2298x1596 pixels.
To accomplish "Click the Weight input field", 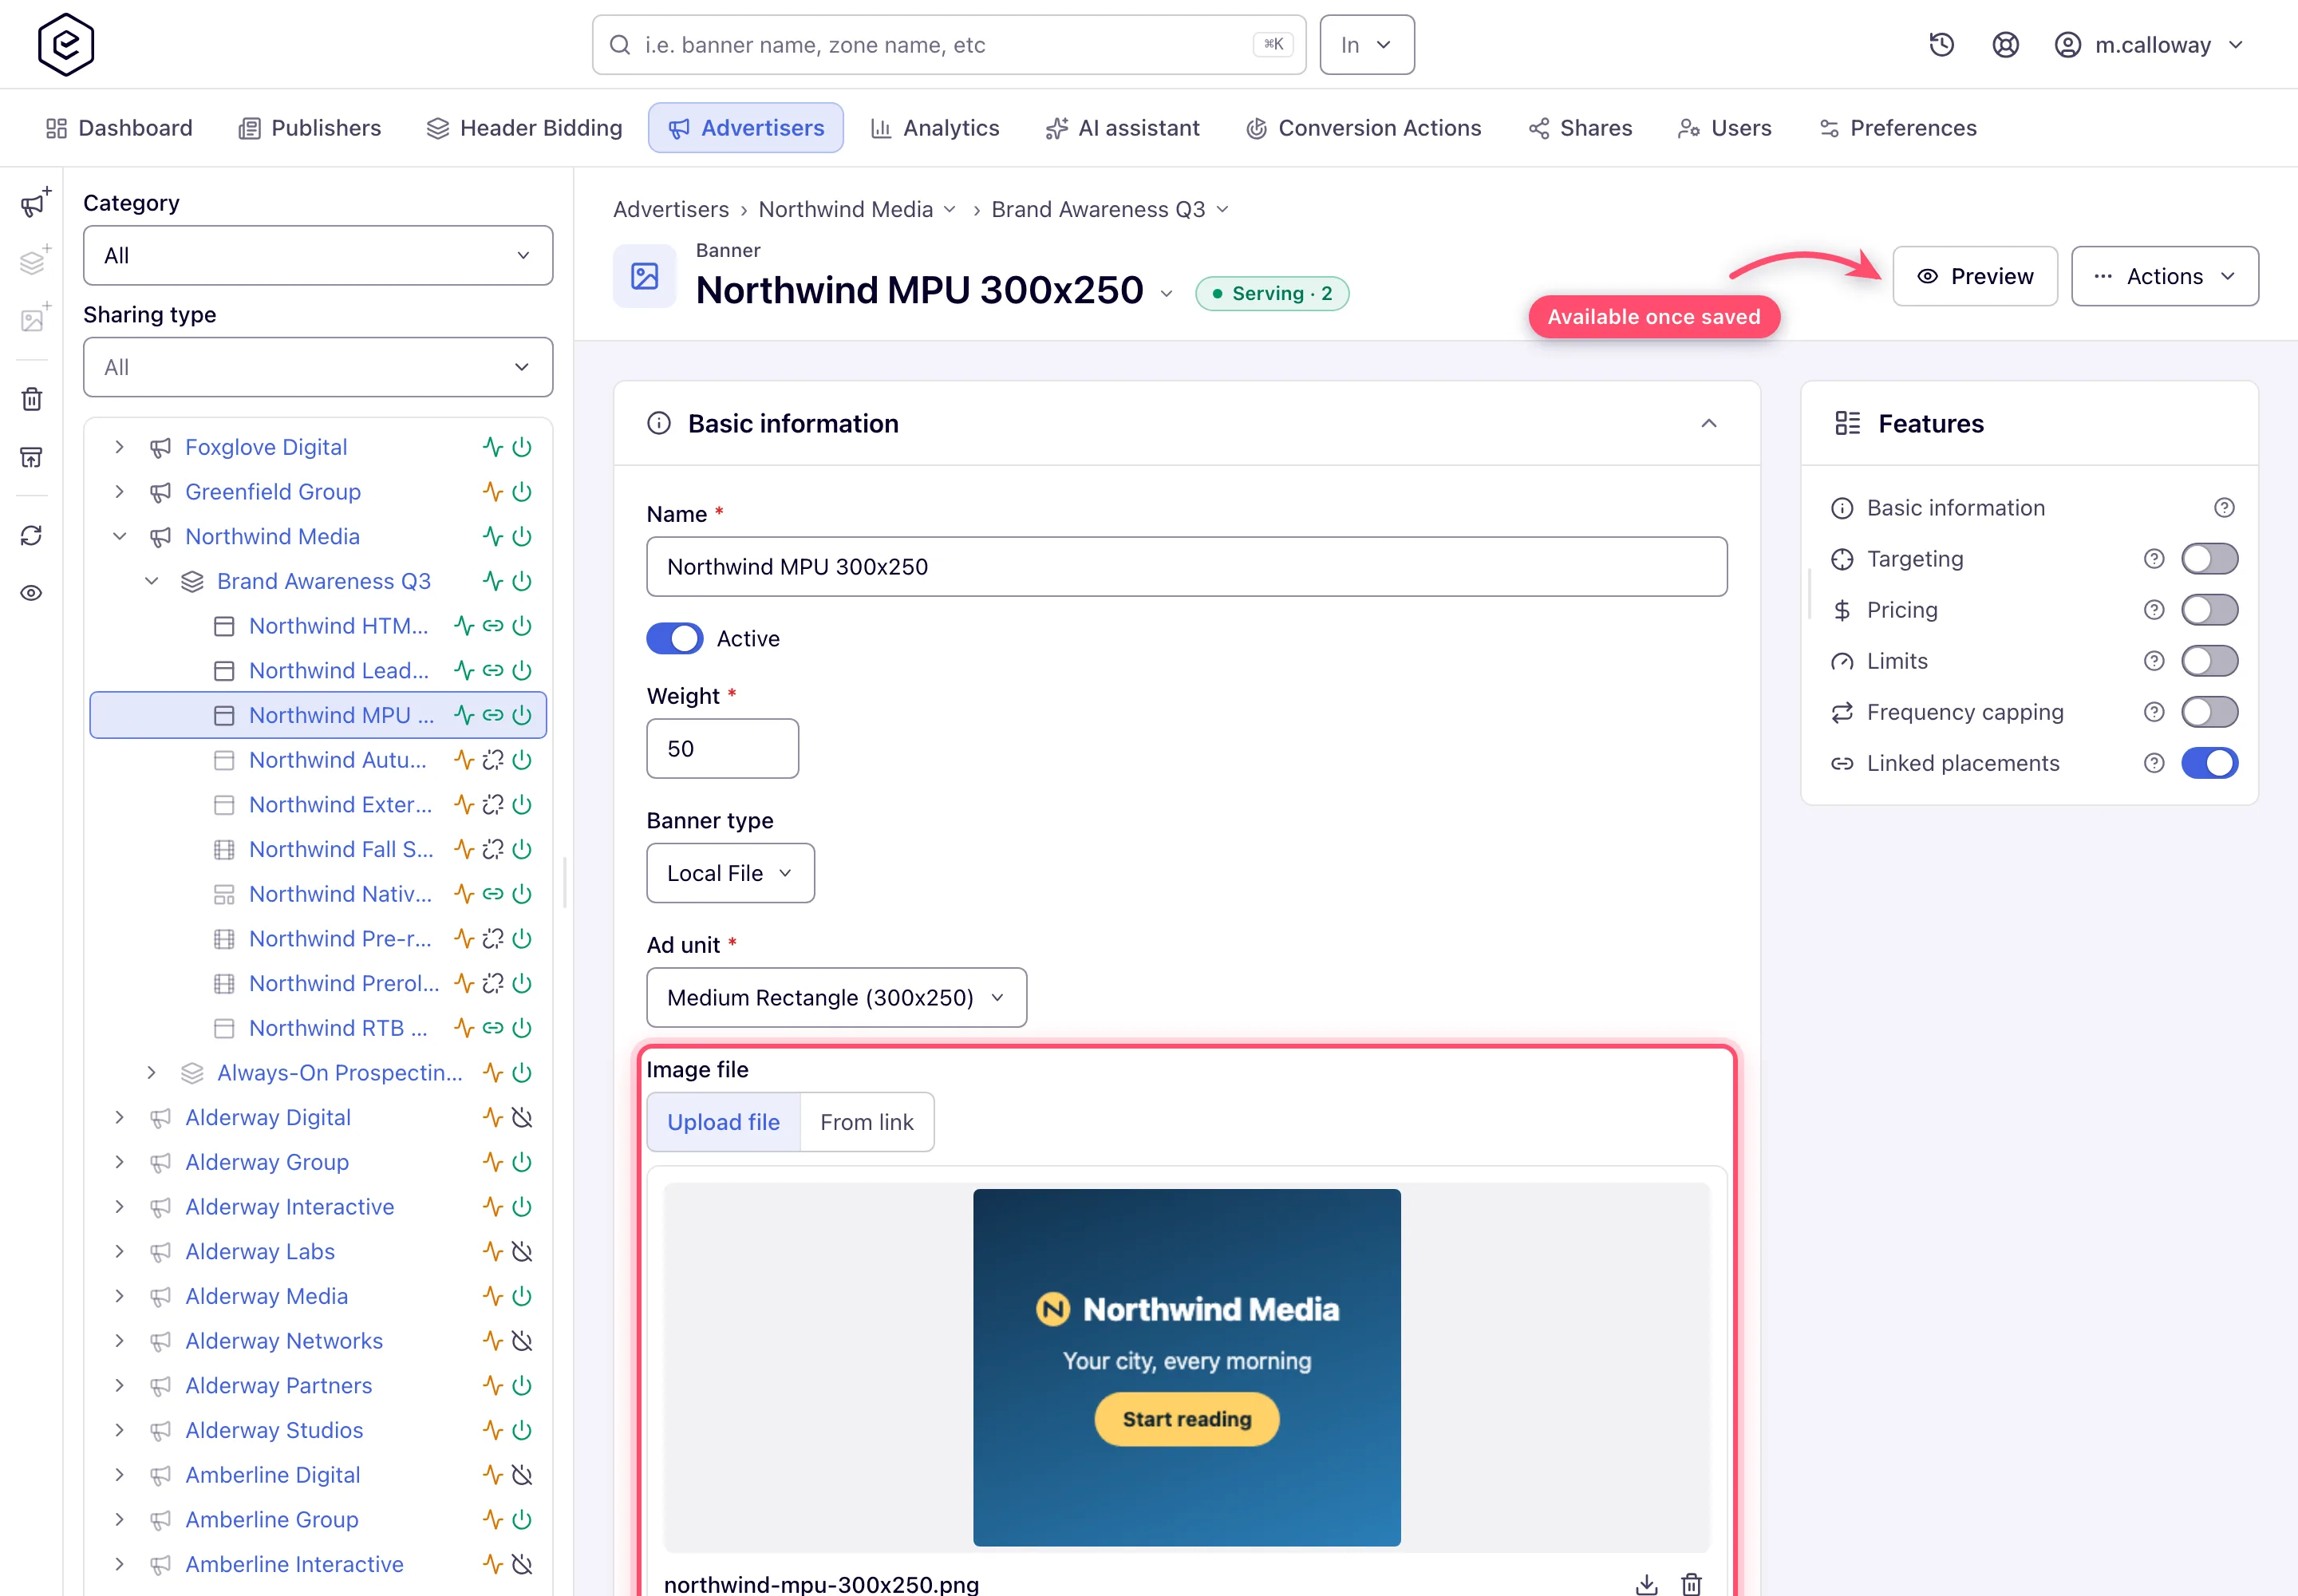I will pyautogui.click(x=722, y=749).
